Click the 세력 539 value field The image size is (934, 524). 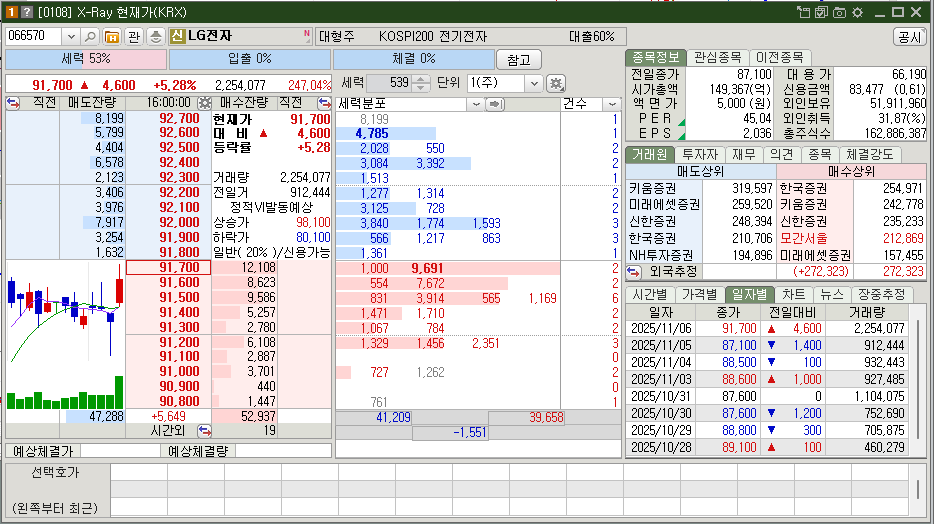point(390,83)
